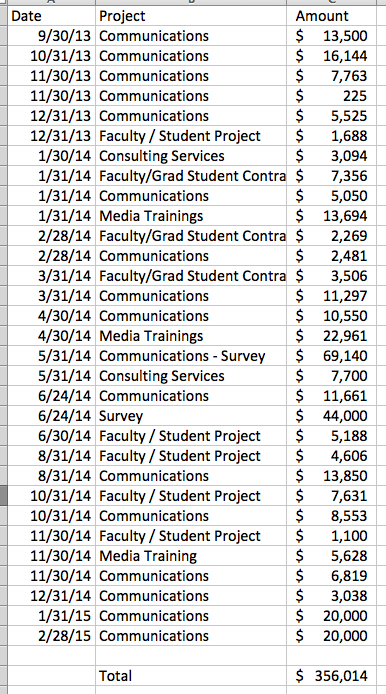Select the 2/28/15 date cell
Viewport: 386px width, 694px height.
pos(51,636)
